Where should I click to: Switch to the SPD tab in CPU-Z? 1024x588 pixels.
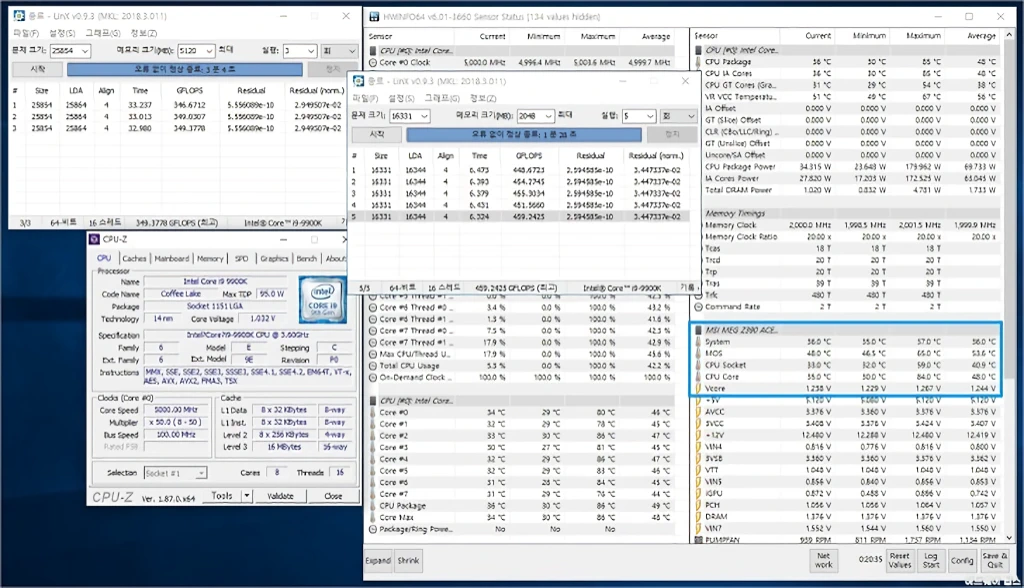[242, 259]
